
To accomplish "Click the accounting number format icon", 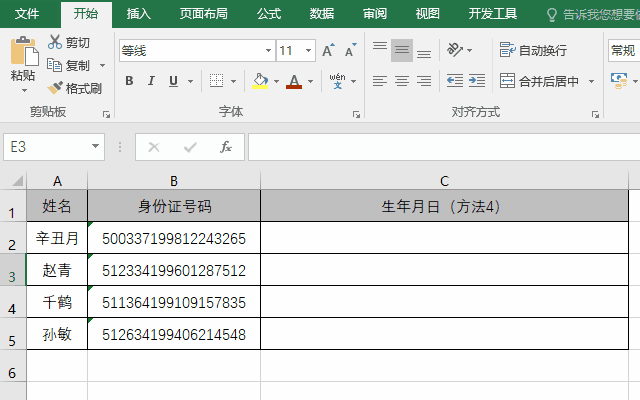I will coord(619,81).
